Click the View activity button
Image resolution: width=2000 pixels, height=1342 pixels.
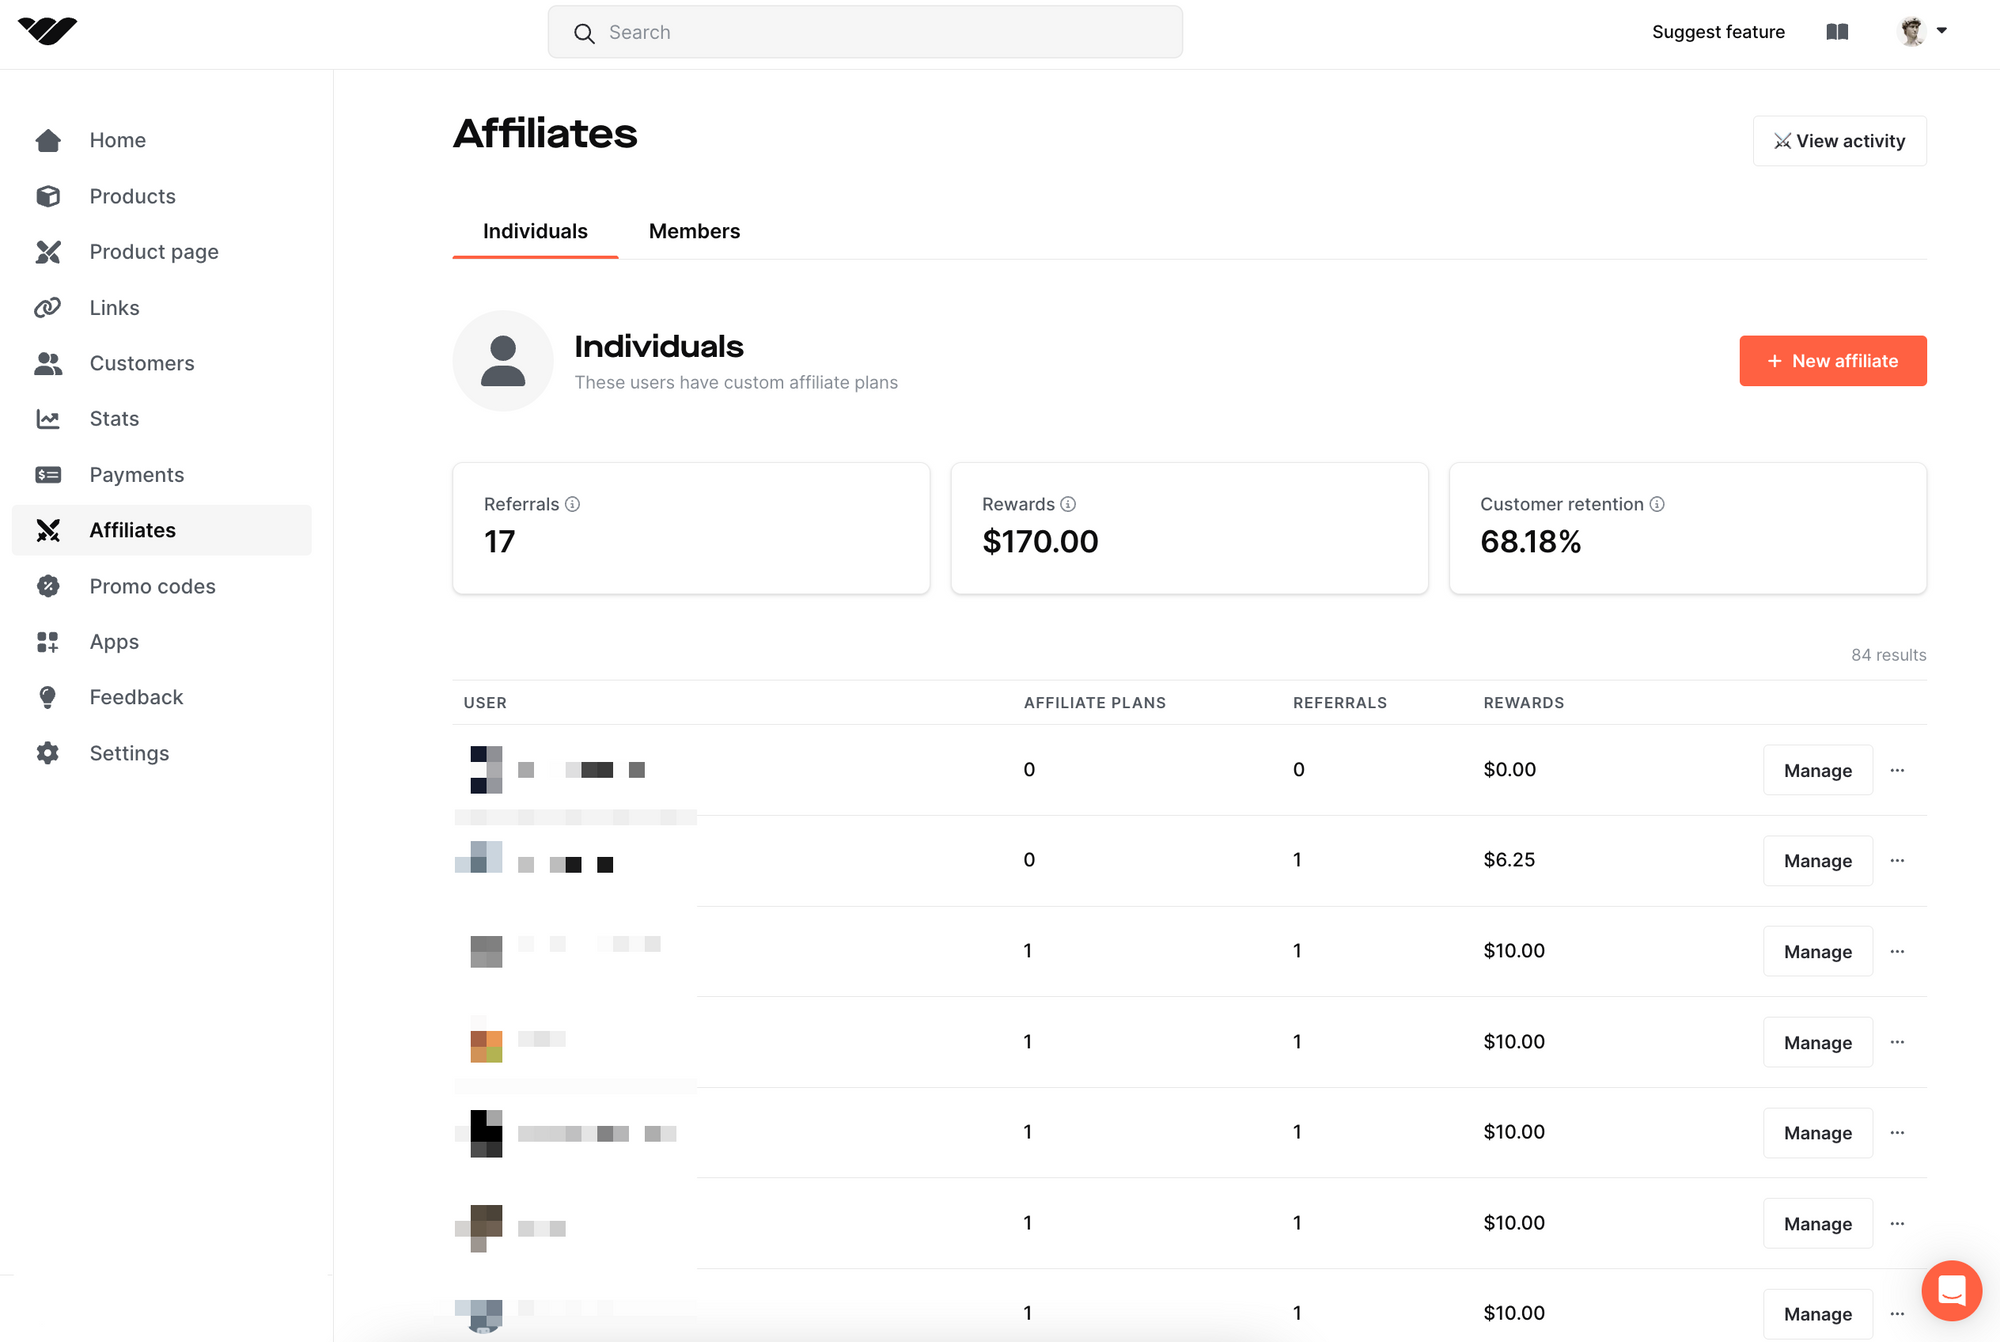pos(1840,139)
